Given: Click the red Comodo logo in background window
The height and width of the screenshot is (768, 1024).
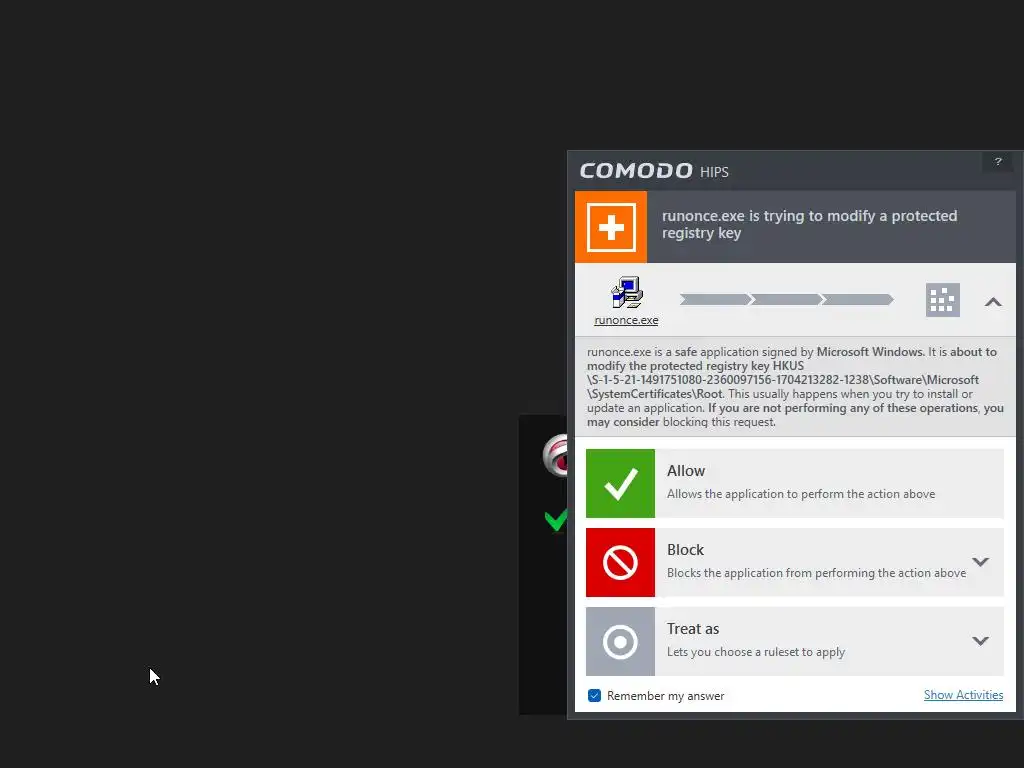Looking at the screenshot, I should tap(555, 455).
